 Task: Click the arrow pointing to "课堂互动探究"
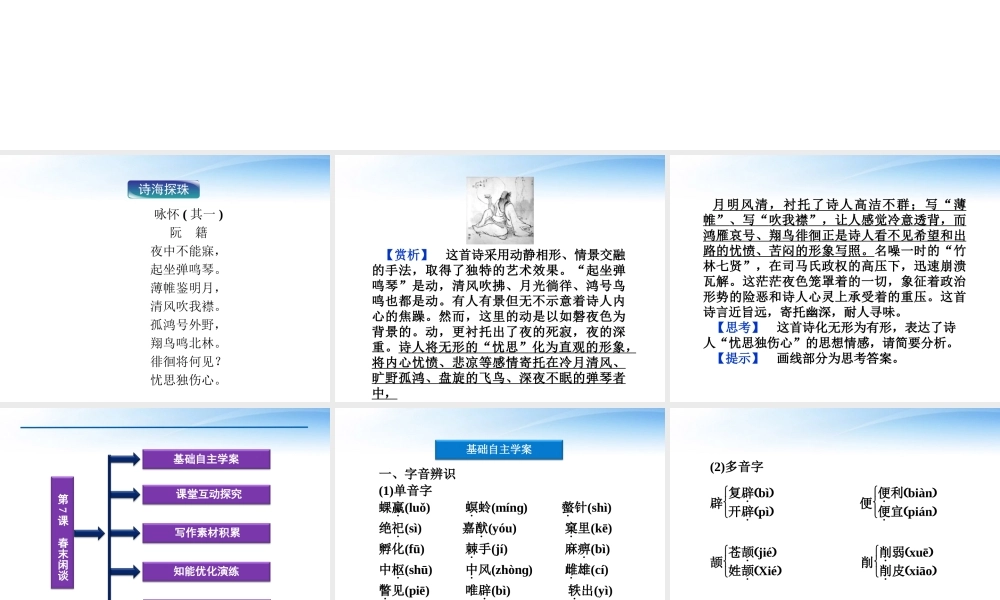125,494
